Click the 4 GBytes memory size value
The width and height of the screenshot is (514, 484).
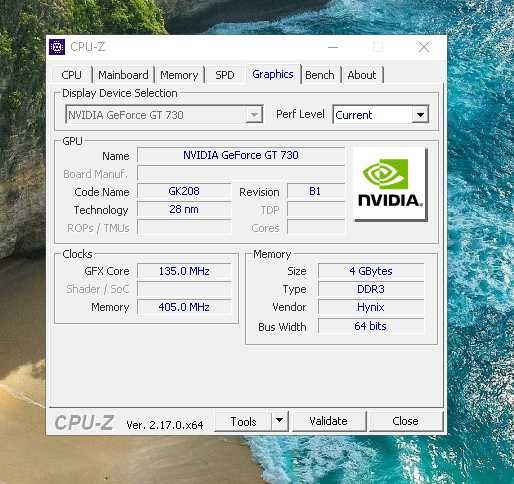[x=371, y=271]
